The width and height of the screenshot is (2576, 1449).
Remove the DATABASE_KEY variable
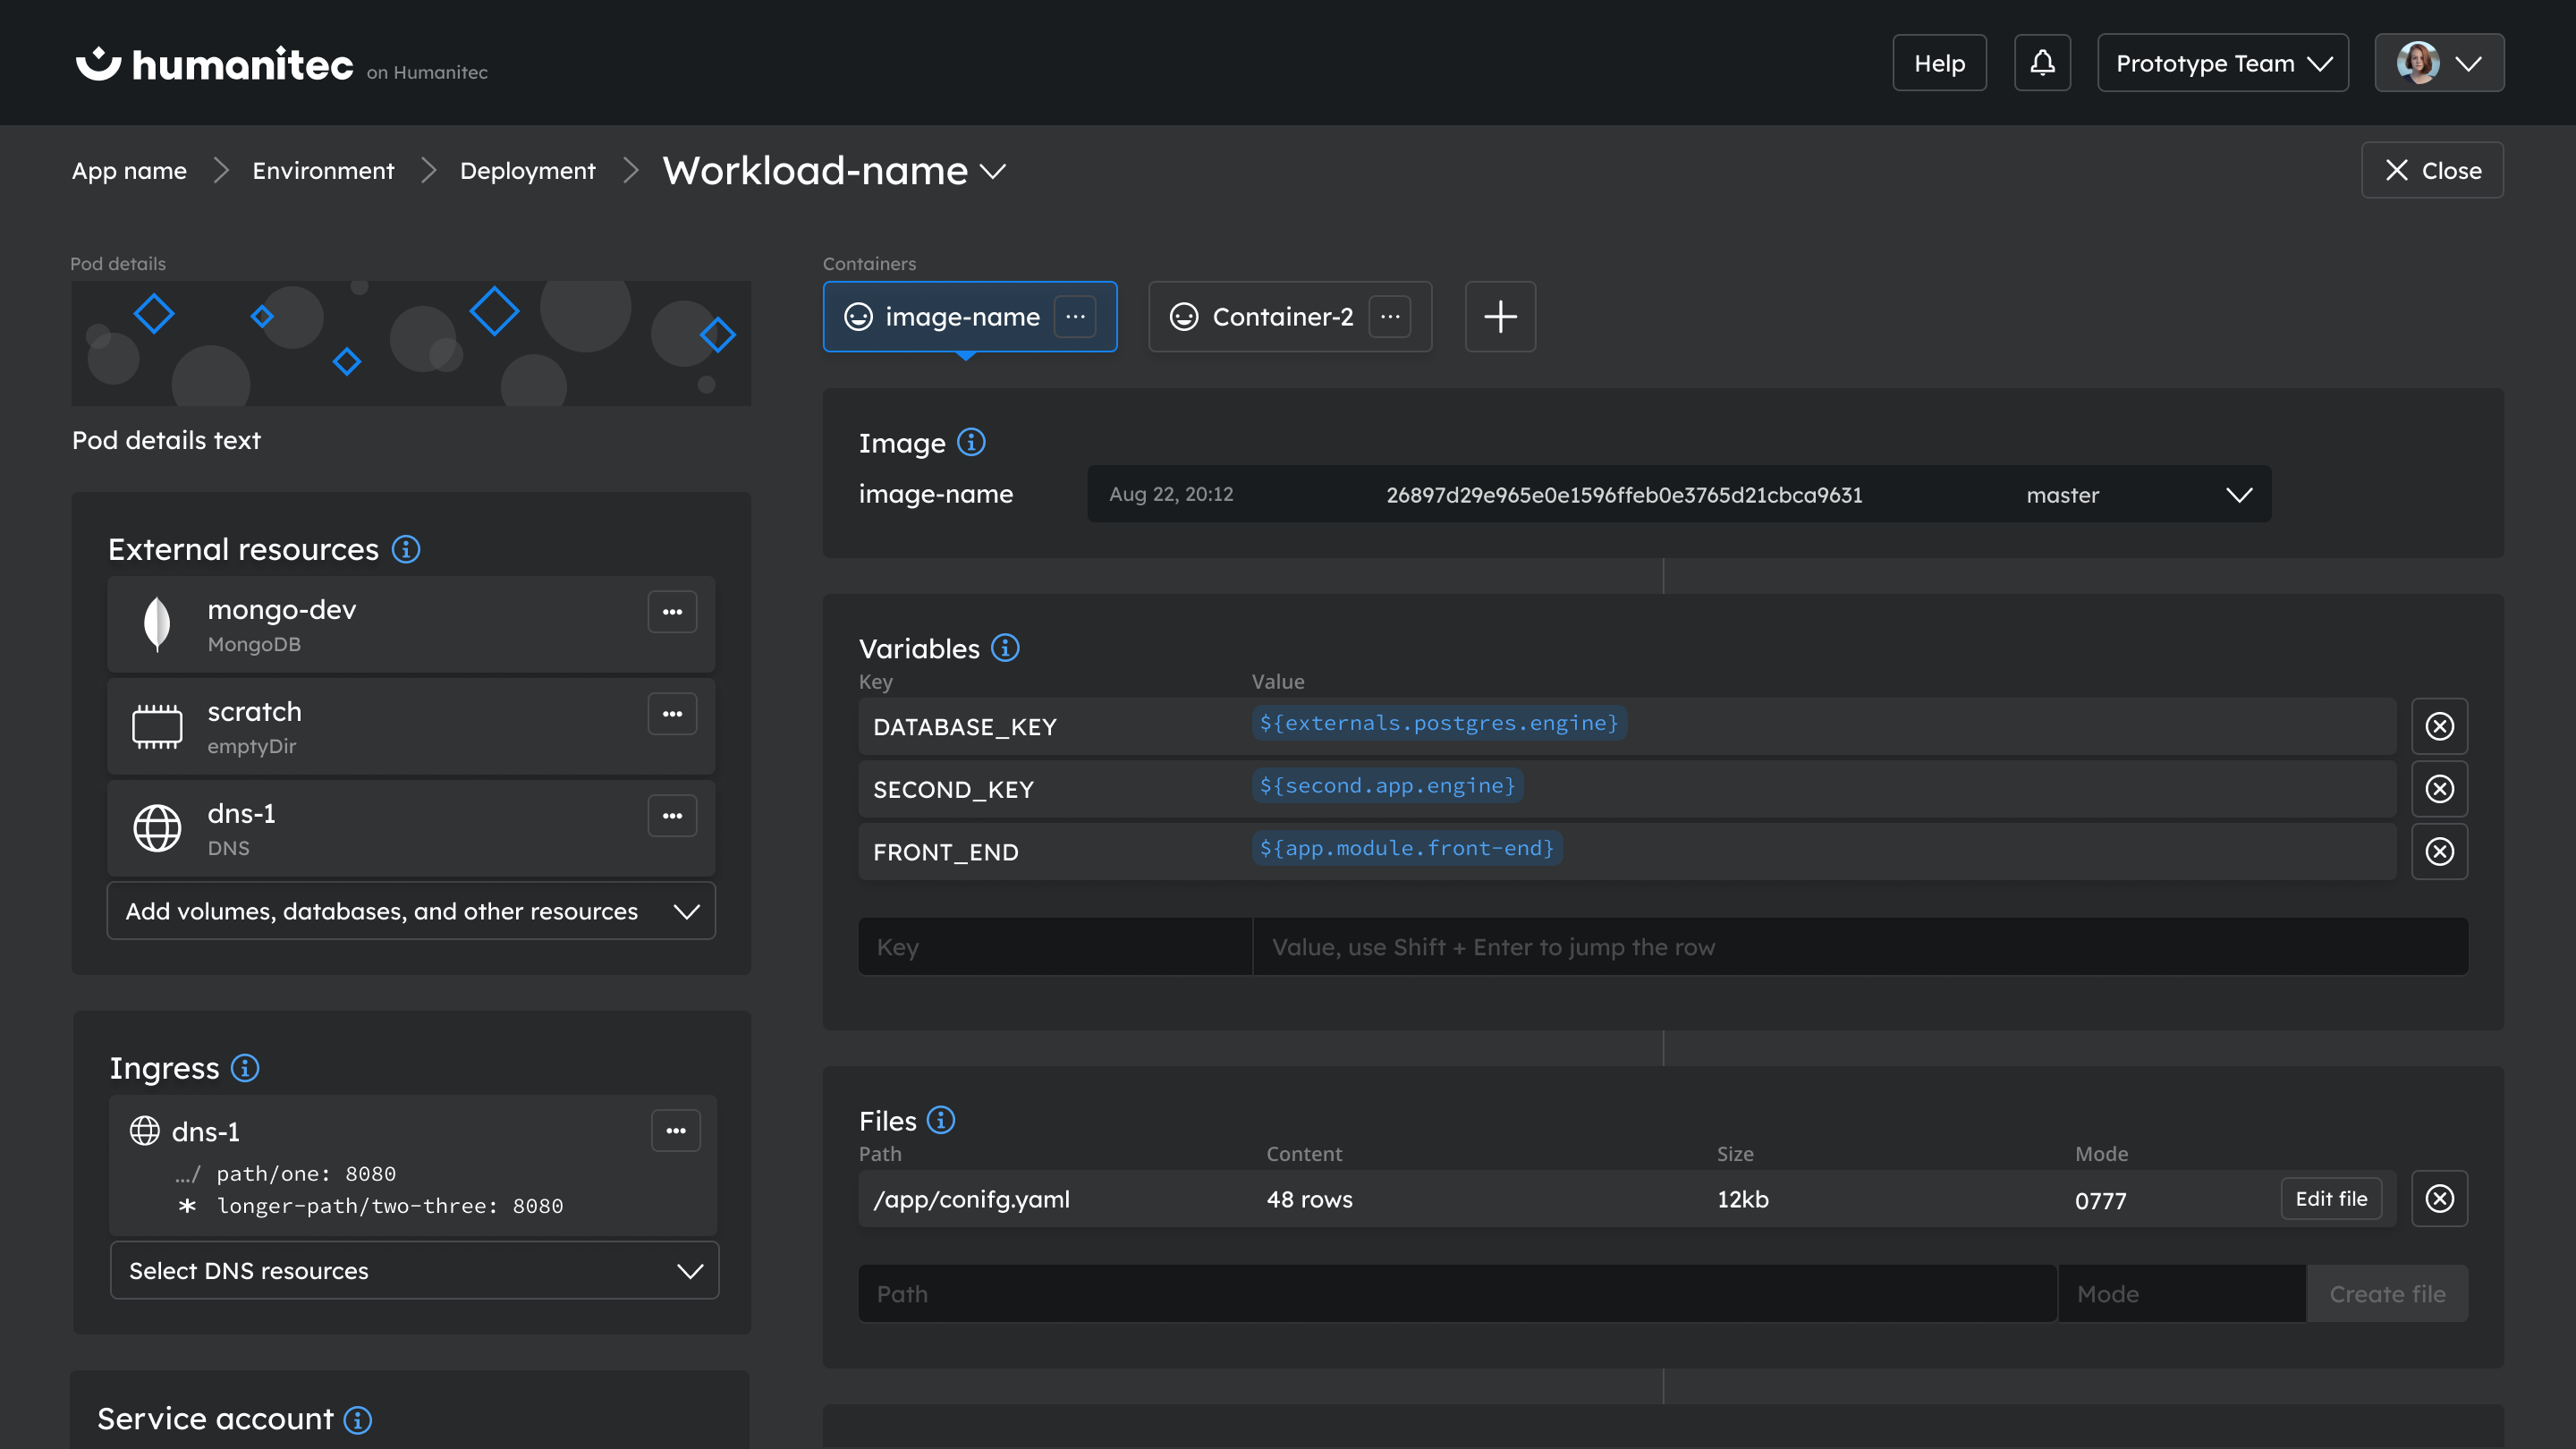[2440, 726]
